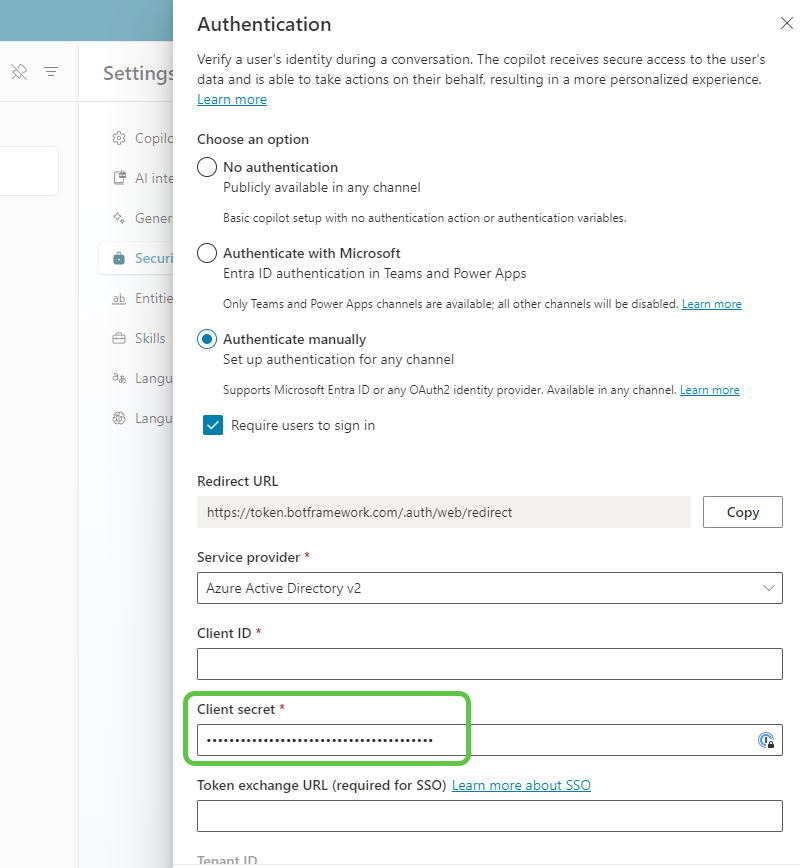Select the Copilot details gear icon
Image resolution: width=800 pixels, height=868 pixels.
(x=117, y=138)
